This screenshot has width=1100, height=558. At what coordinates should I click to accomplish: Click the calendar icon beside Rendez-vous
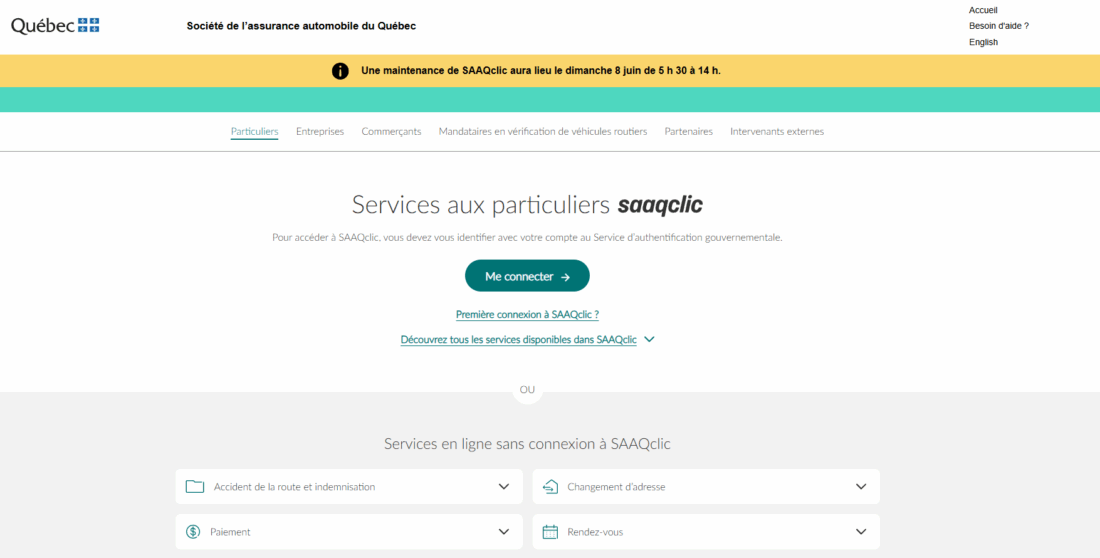pos(551,532)
